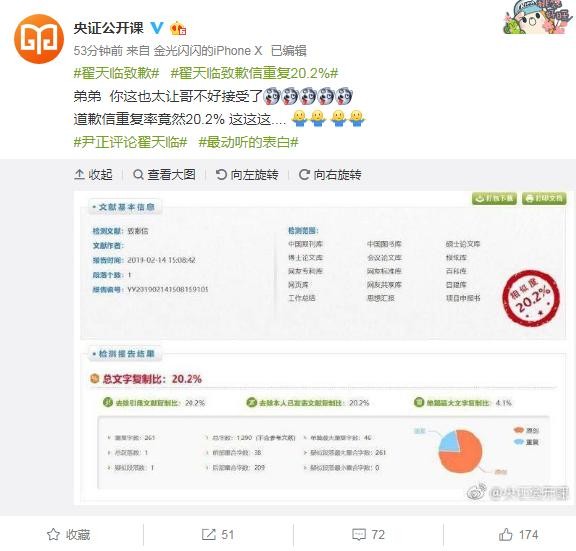Screen dimensions: 576x551
Task: Open the #翟天临致歉信重复20.2%# hashtag
Action: tap(254, 73)
